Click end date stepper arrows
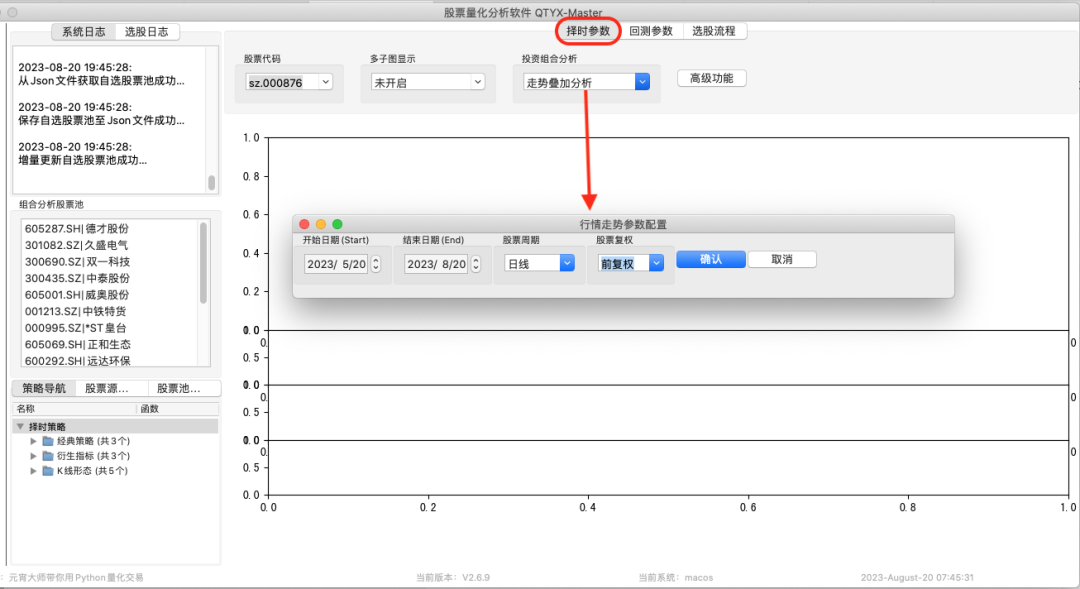 coord(475,264)
